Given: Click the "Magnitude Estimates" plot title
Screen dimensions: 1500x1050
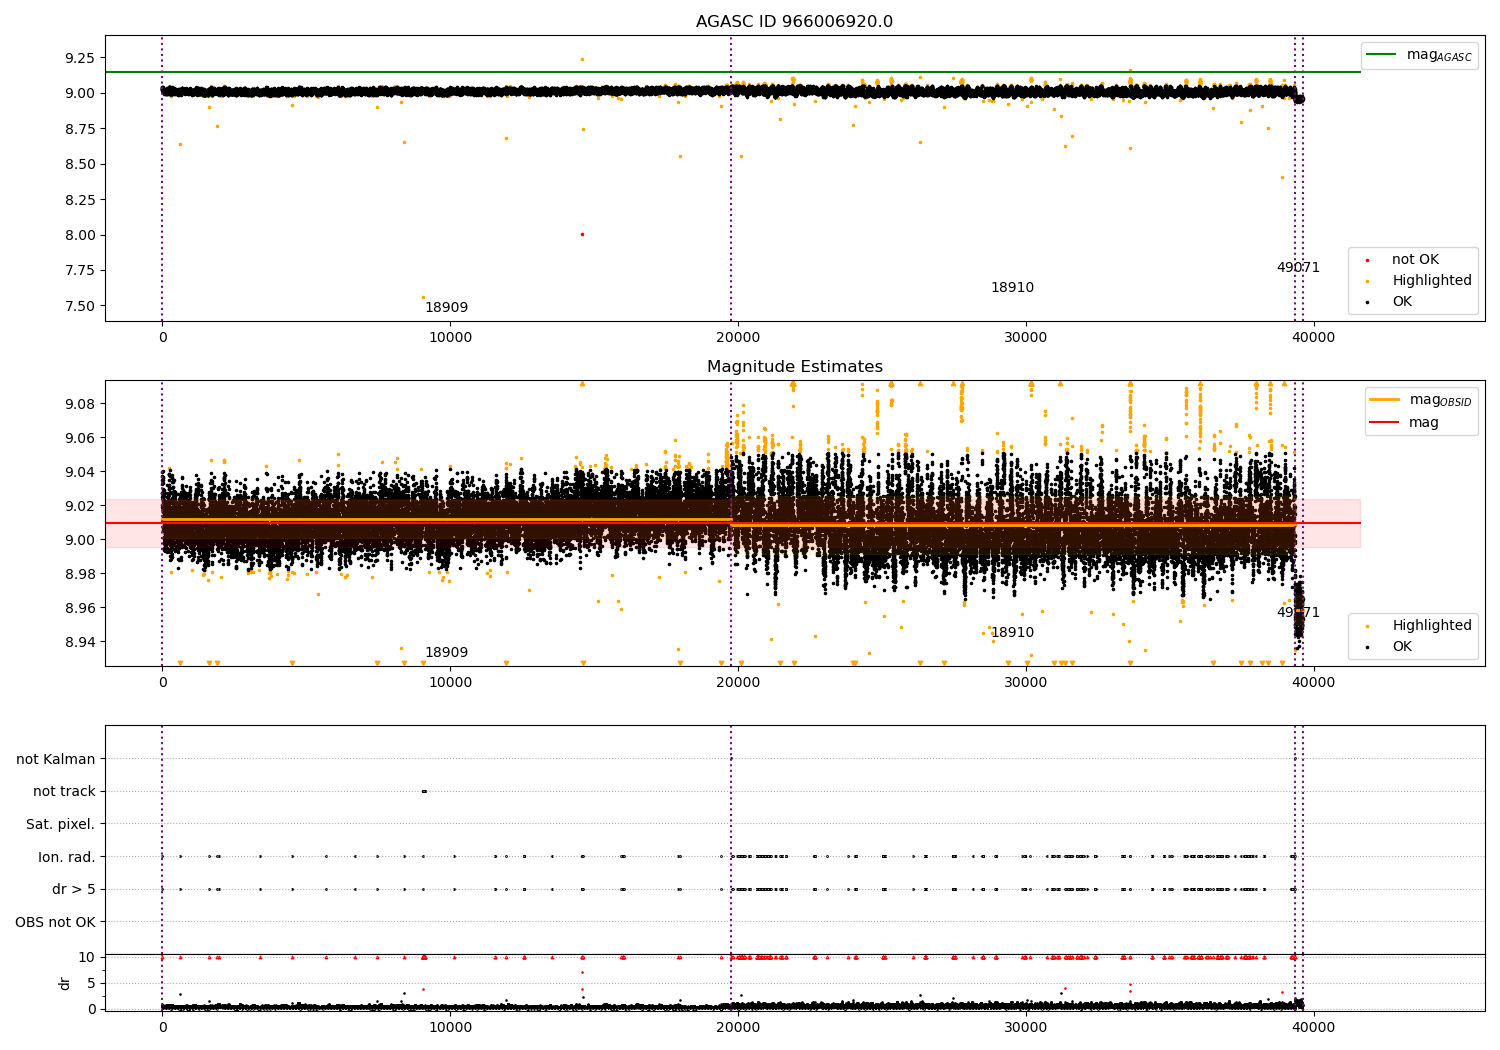Looking at the screenshot, I should 794,367.
